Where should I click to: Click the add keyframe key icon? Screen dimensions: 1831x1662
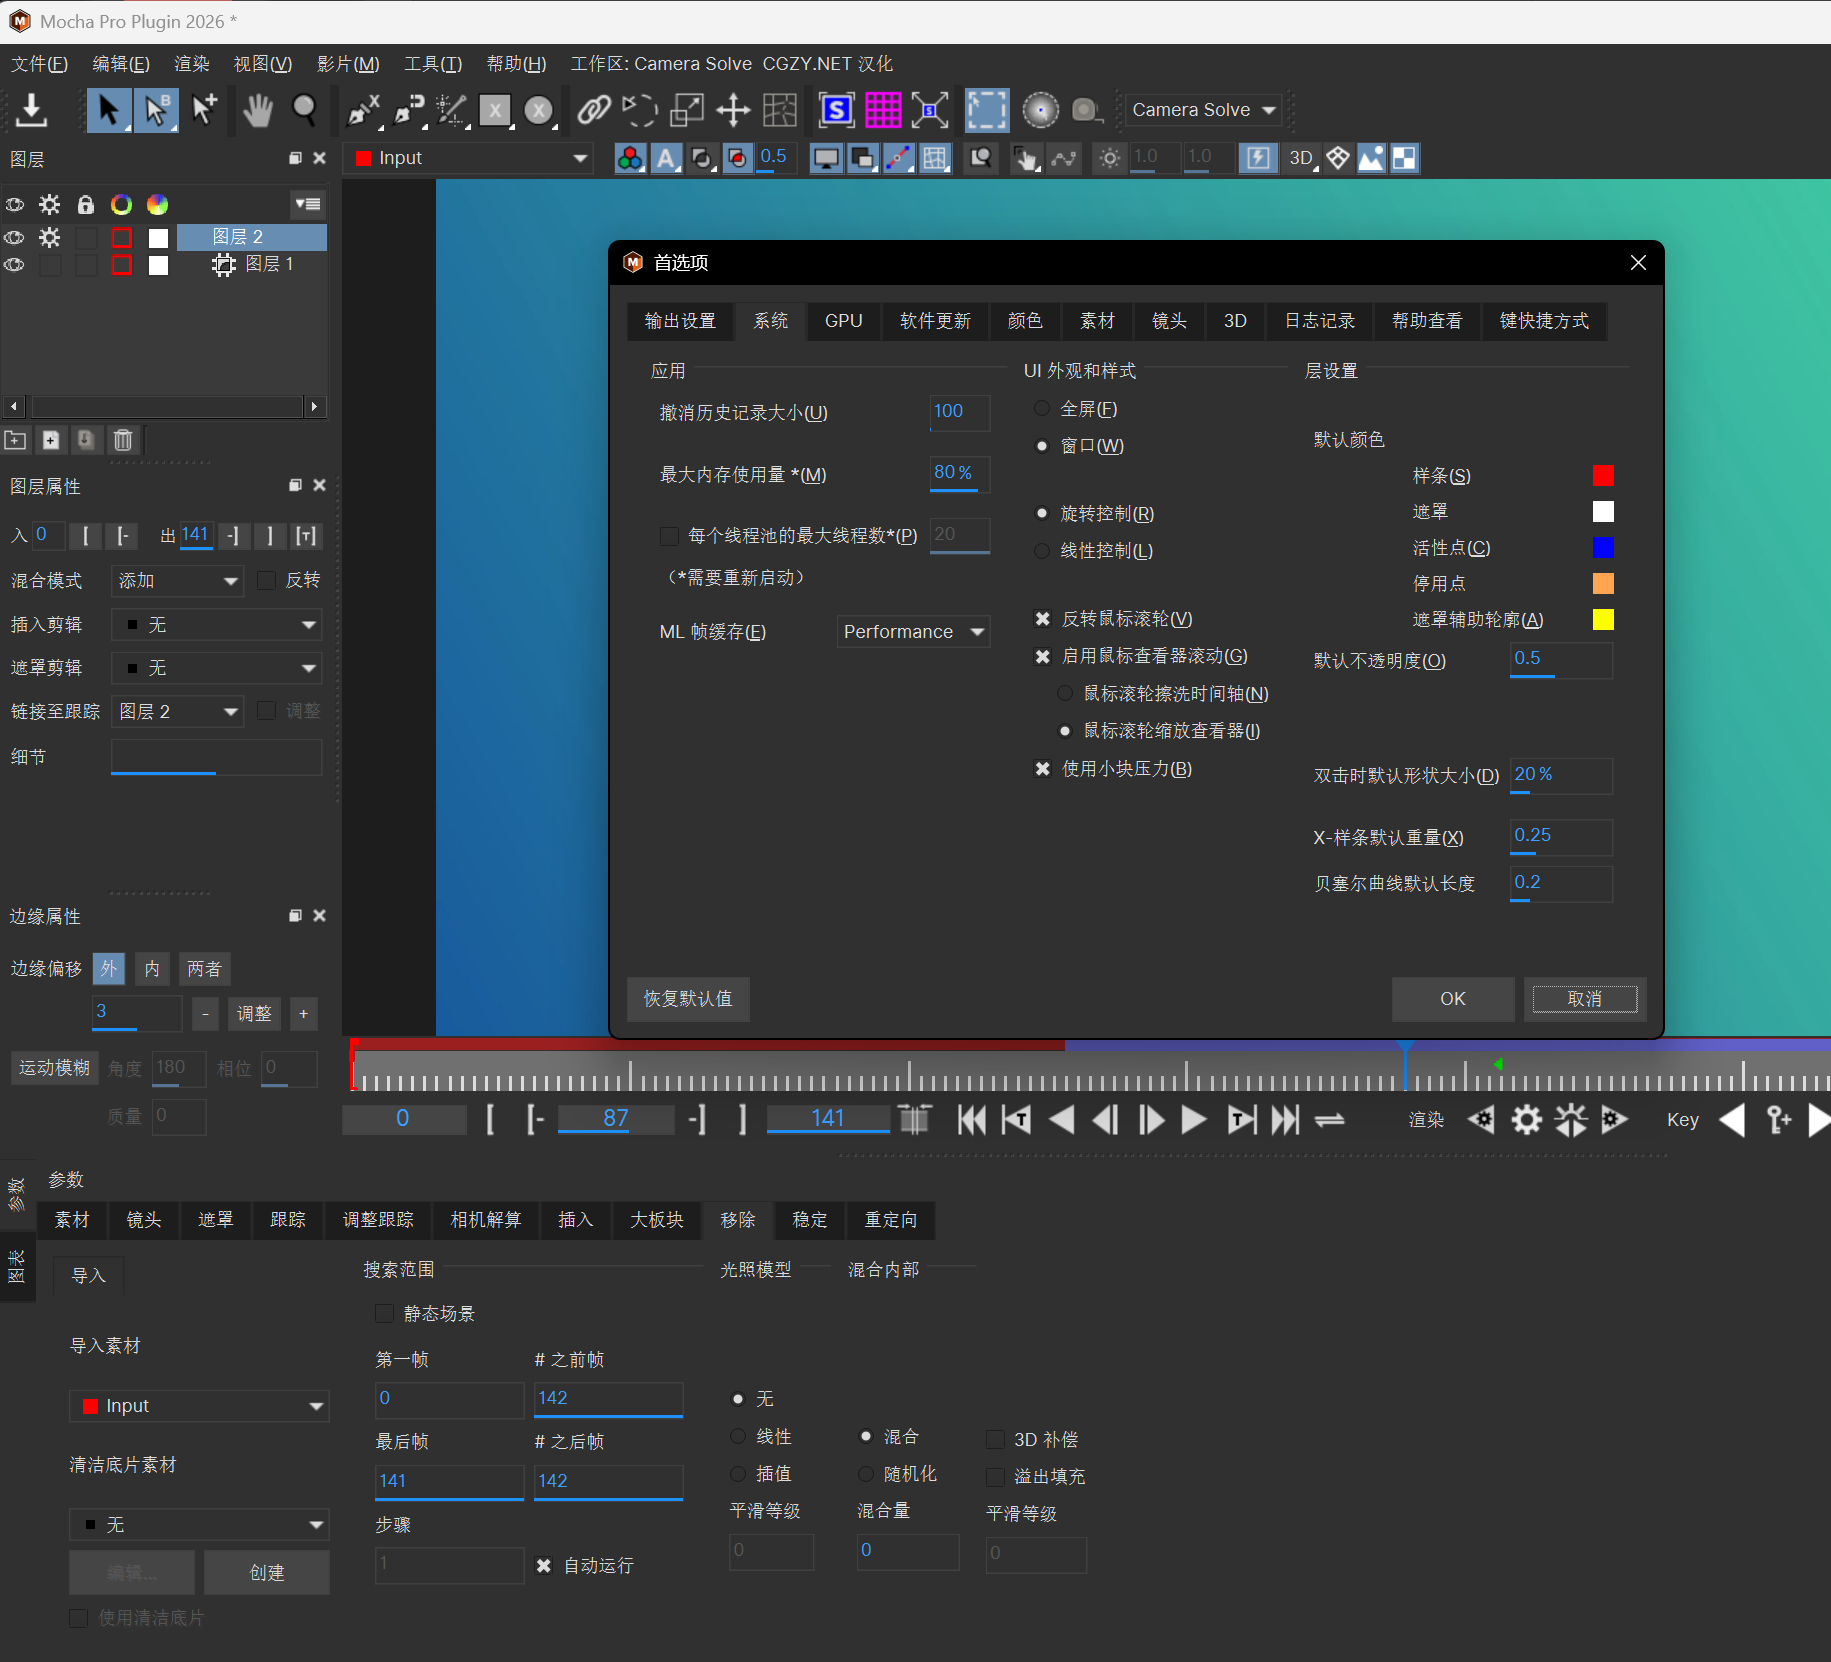[x=1779, y=1120]
